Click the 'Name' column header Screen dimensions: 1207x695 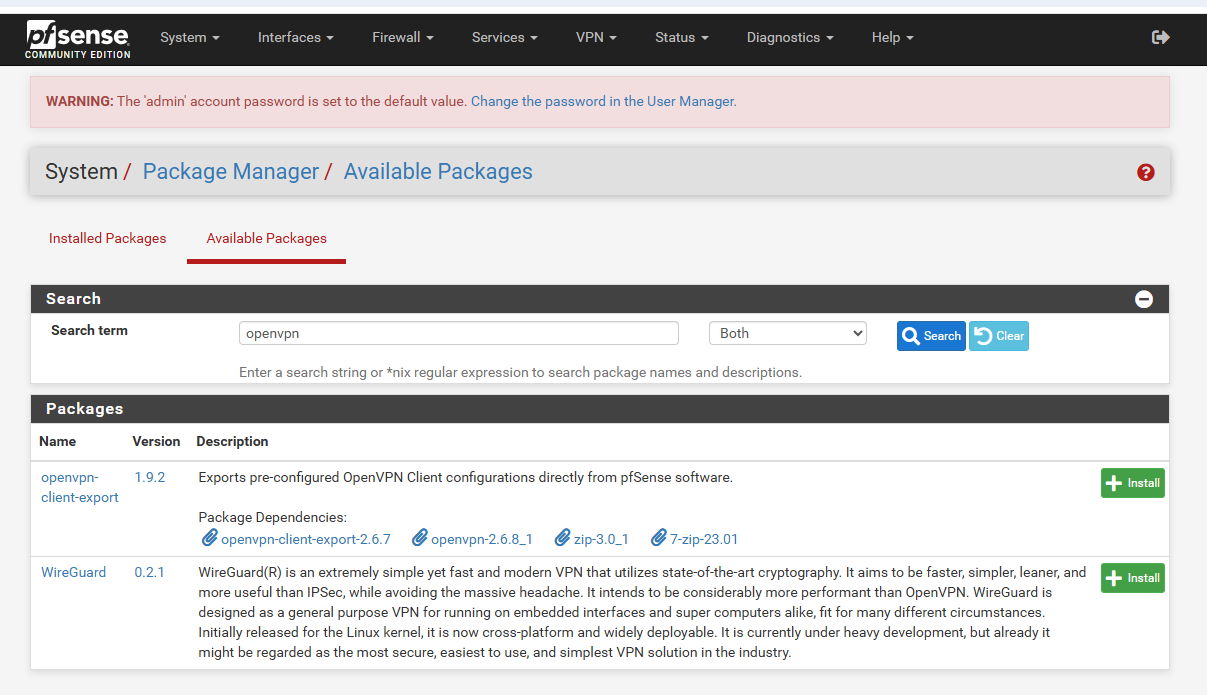coord(58,441)
